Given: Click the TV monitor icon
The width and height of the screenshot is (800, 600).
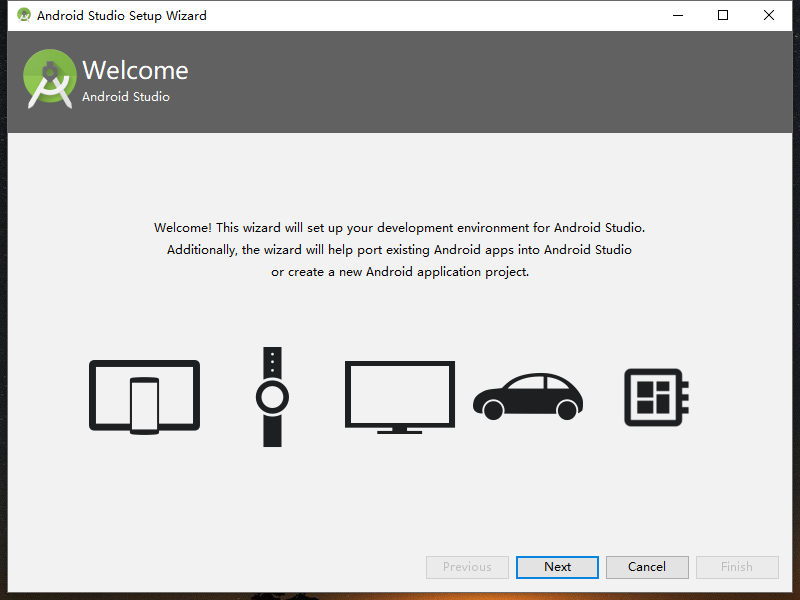Looking at the screenshot, I should click(x=400, y=397).
